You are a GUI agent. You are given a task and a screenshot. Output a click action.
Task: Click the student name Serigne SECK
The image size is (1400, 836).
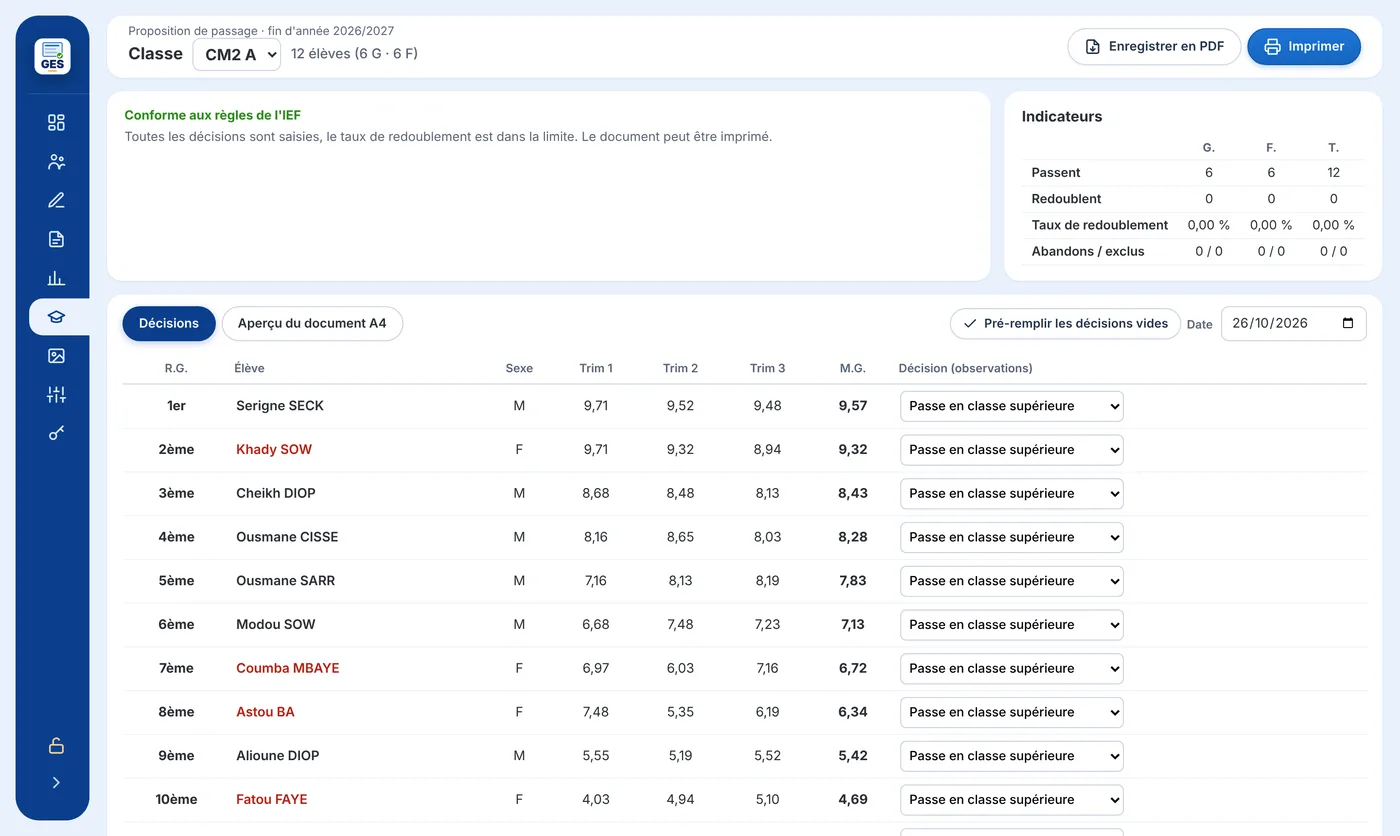pyautogui.click(x=280, y=406)
